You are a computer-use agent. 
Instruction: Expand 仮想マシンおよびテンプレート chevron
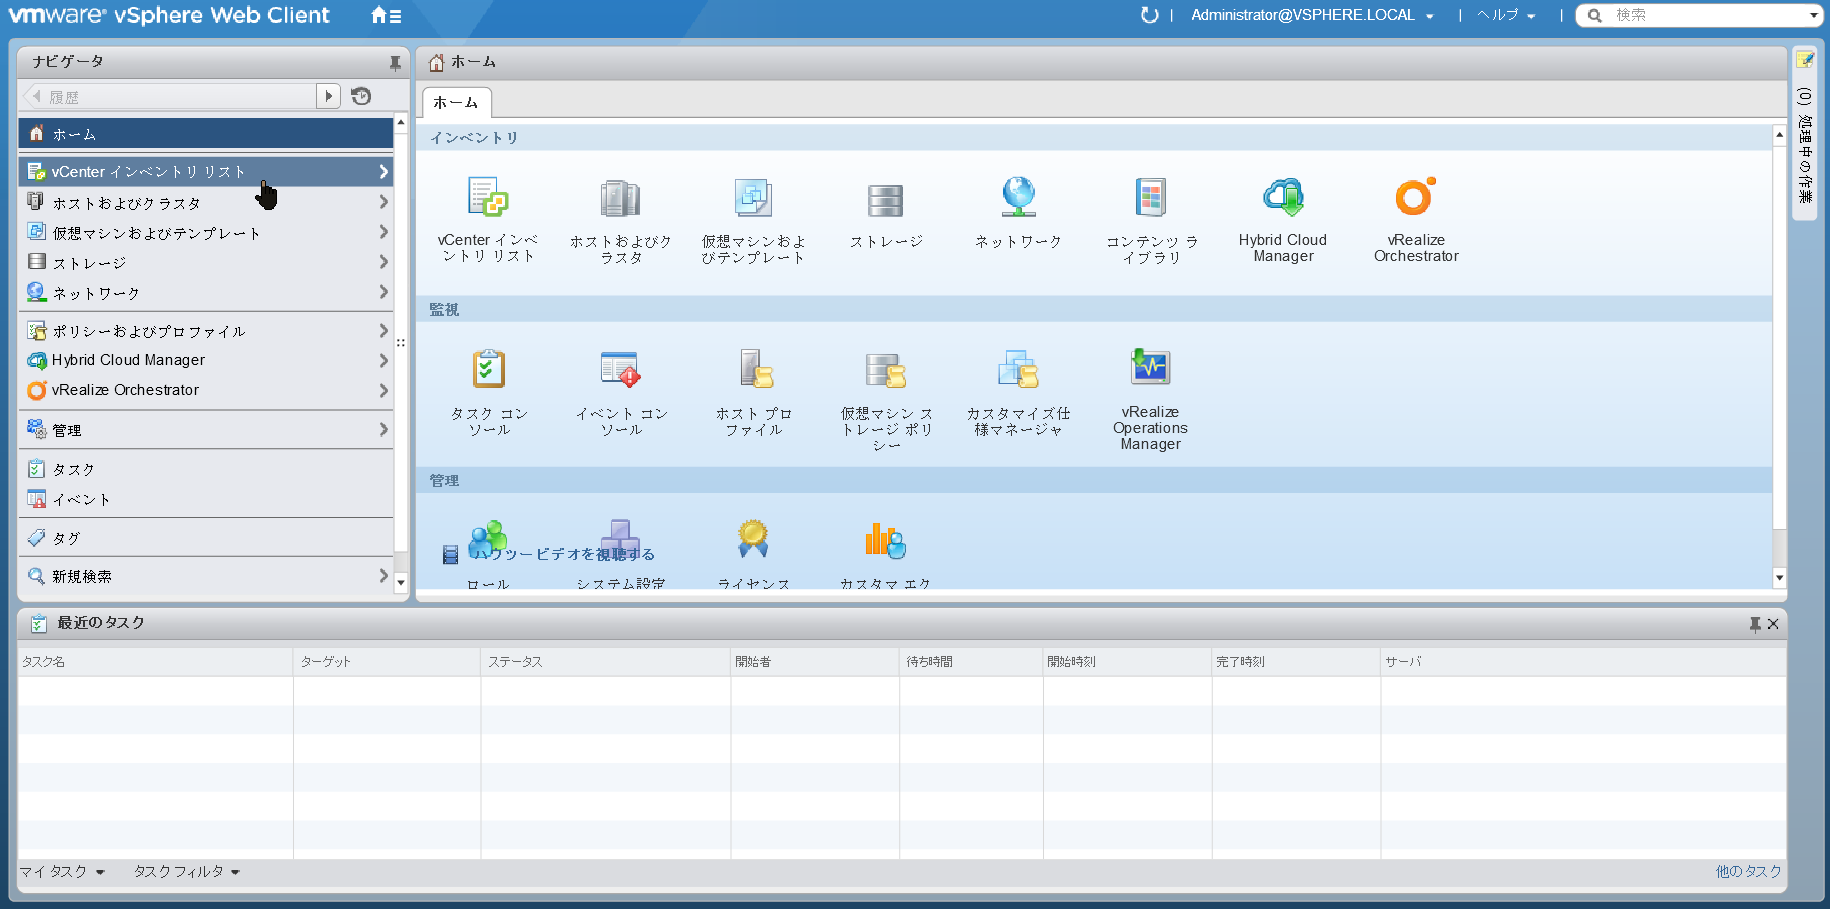pyautogui.click(x=383, y=232)
